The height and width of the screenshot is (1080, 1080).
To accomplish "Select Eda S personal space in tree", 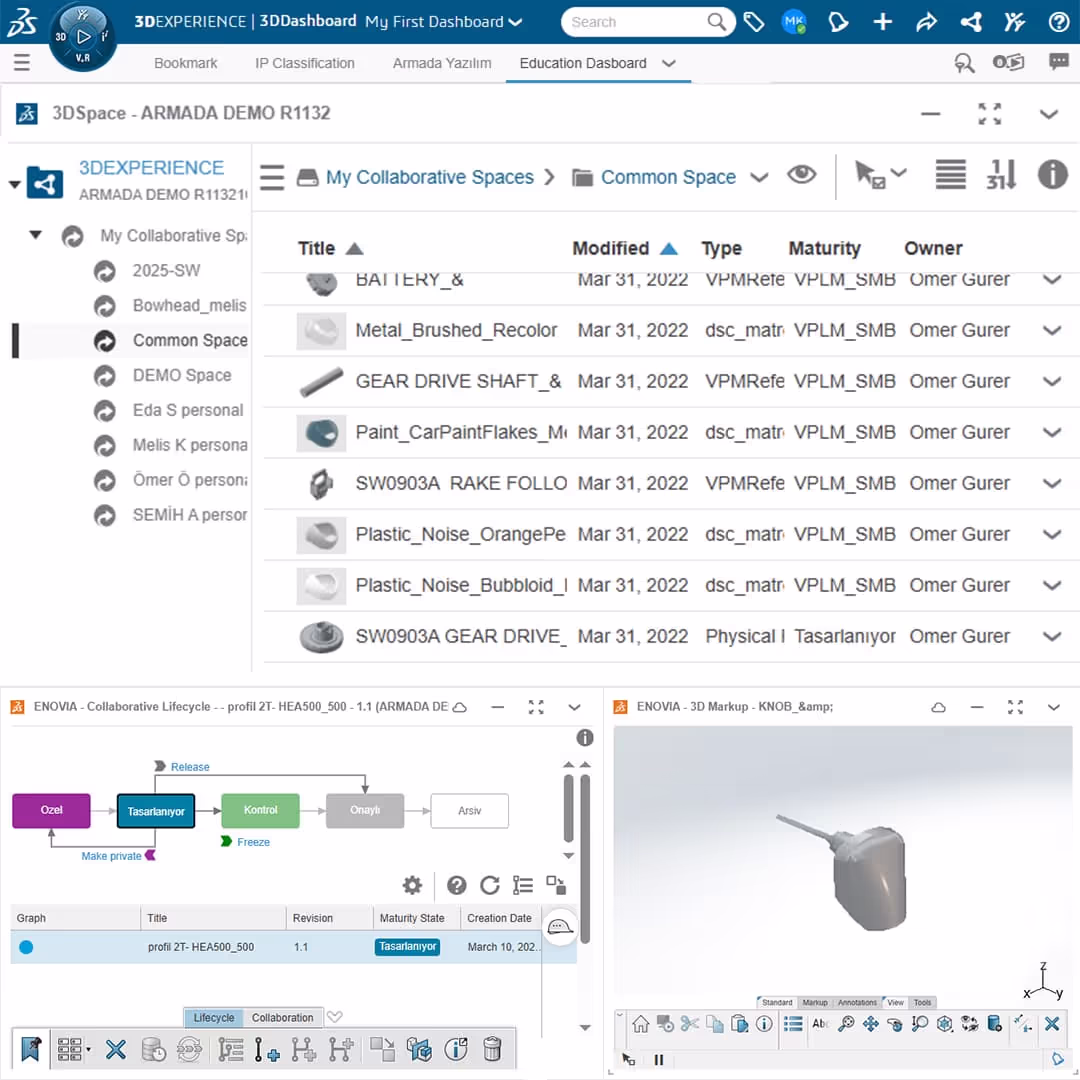I will coord(188,411).
